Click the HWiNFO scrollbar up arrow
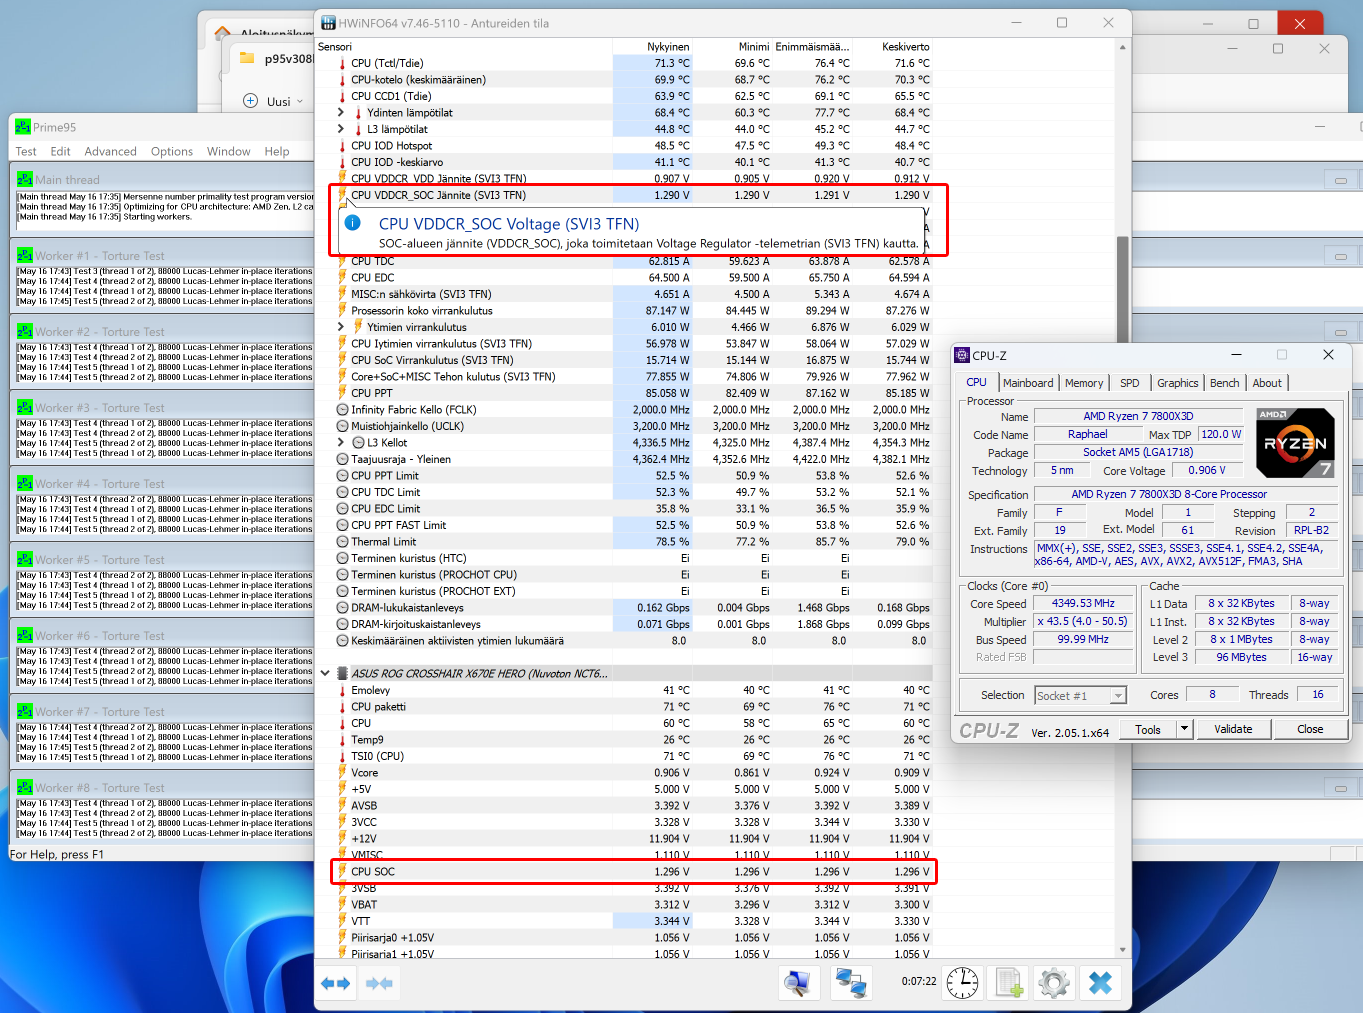This screenshot has height=1013, width=1363. [1123, 47]
